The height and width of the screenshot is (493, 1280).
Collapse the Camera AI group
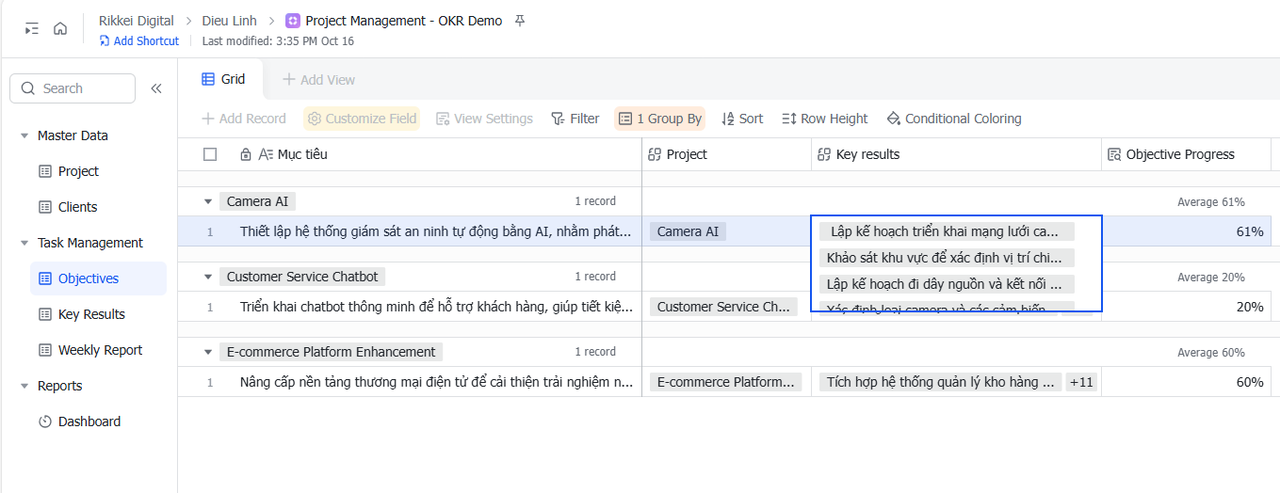(208, 202)
